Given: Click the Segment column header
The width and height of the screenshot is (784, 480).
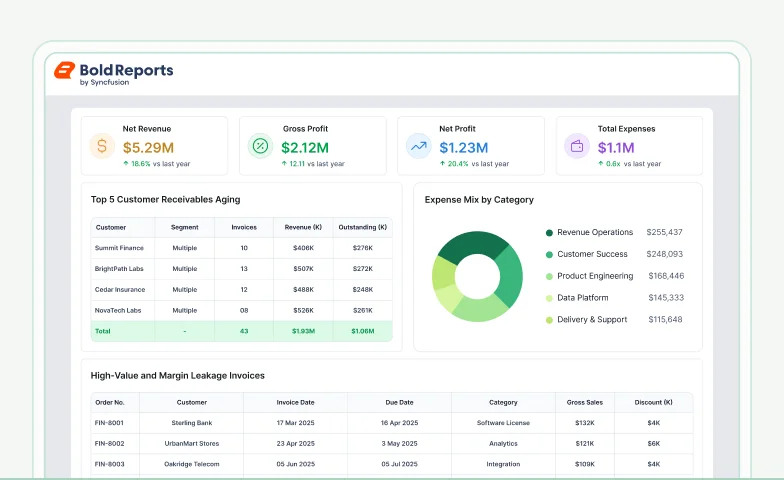Looking at the screenshot, I should [184, 227].
